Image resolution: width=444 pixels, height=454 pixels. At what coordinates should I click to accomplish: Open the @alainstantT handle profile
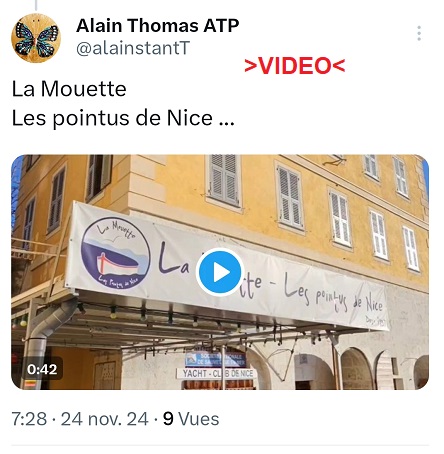tap(133, 48)
